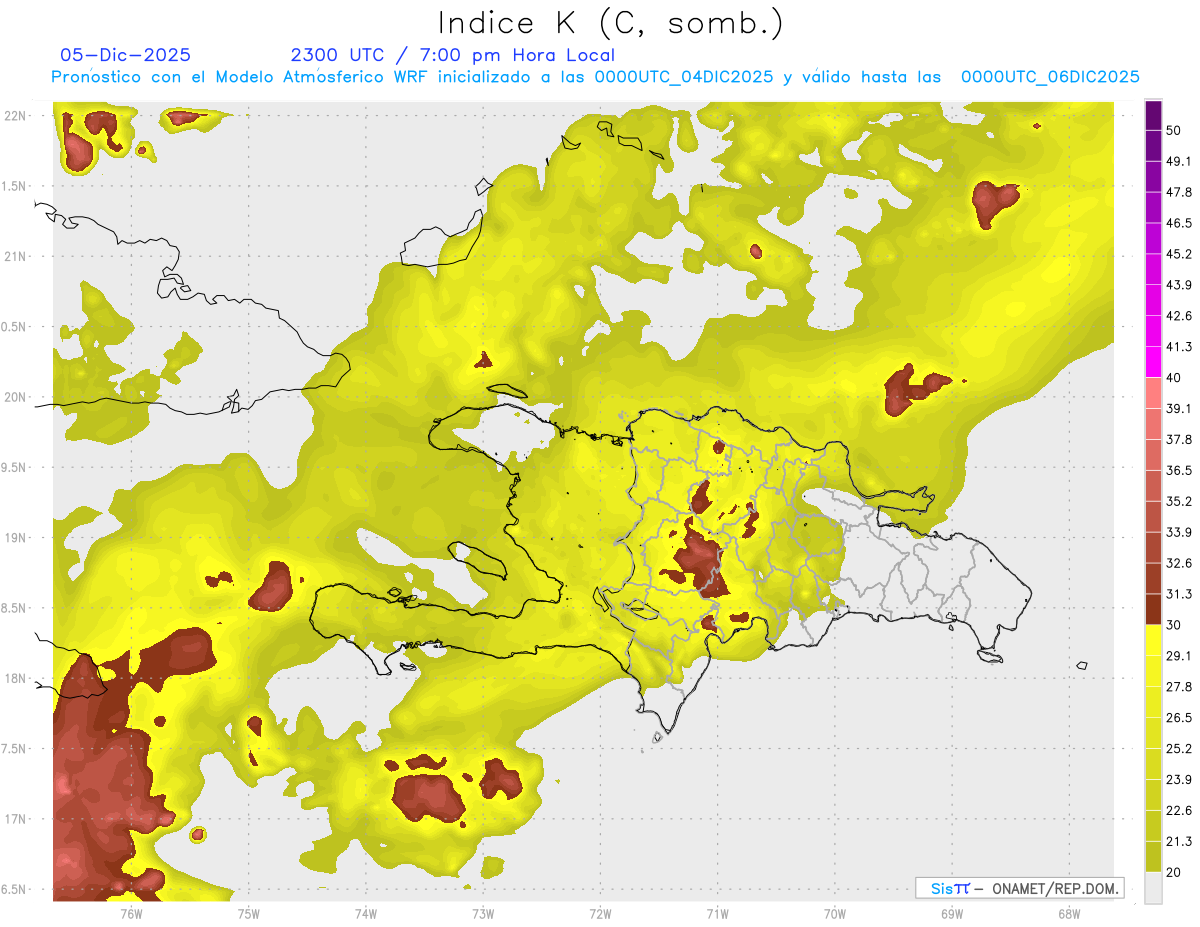Click the latitude label '17N'
Screen dimensions: 1200x927
(16, 819)
